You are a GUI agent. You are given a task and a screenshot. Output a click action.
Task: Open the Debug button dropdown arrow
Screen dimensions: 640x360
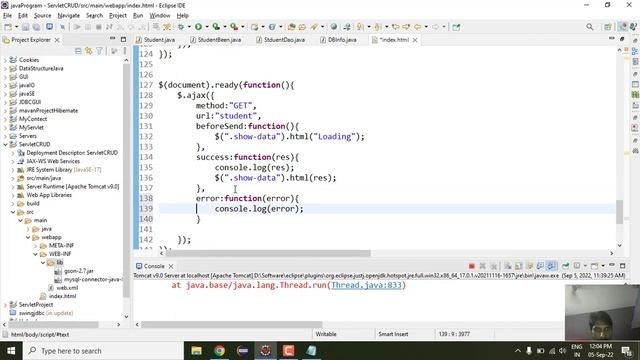(x=189, y=27)
